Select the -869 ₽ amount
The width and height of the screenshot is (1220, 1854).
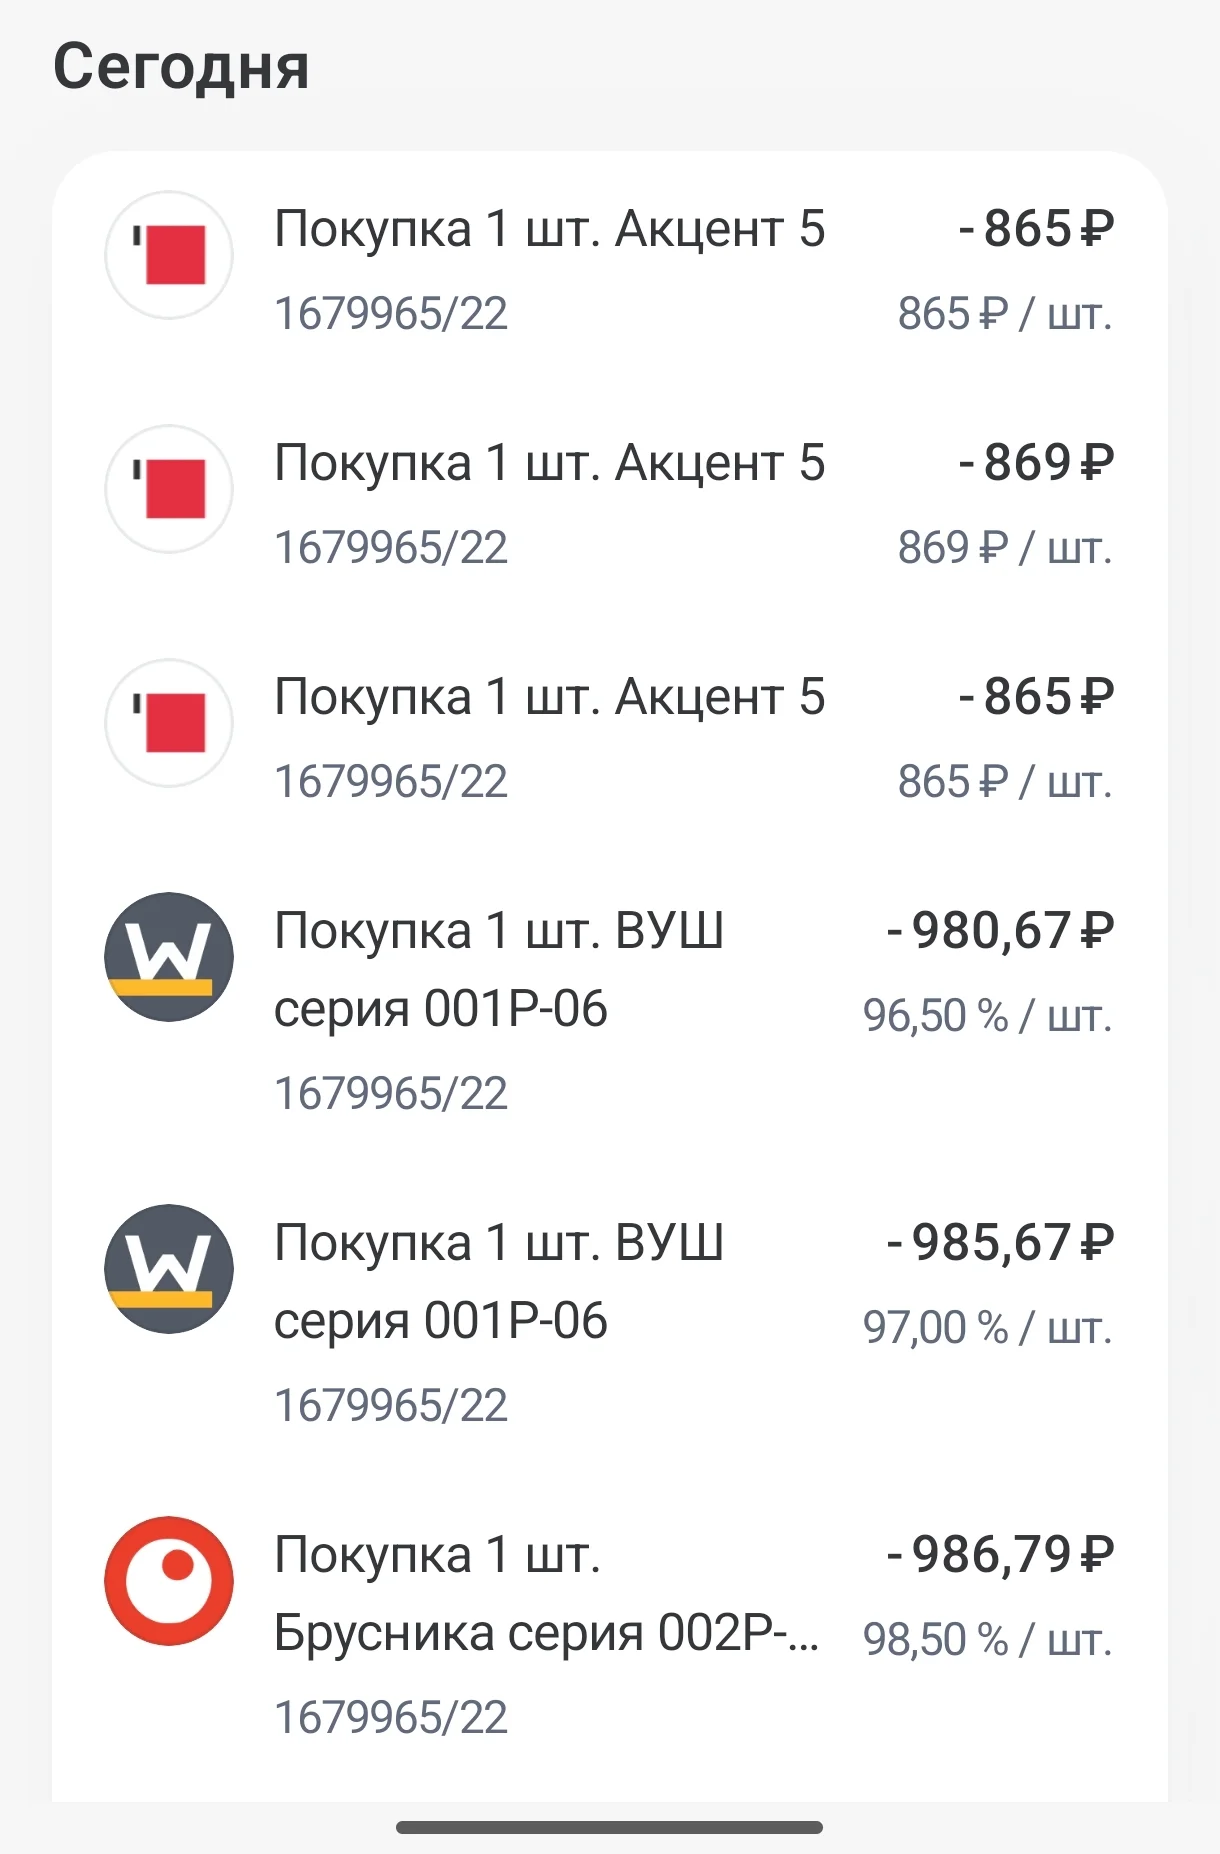click(x=1035, y=463)
